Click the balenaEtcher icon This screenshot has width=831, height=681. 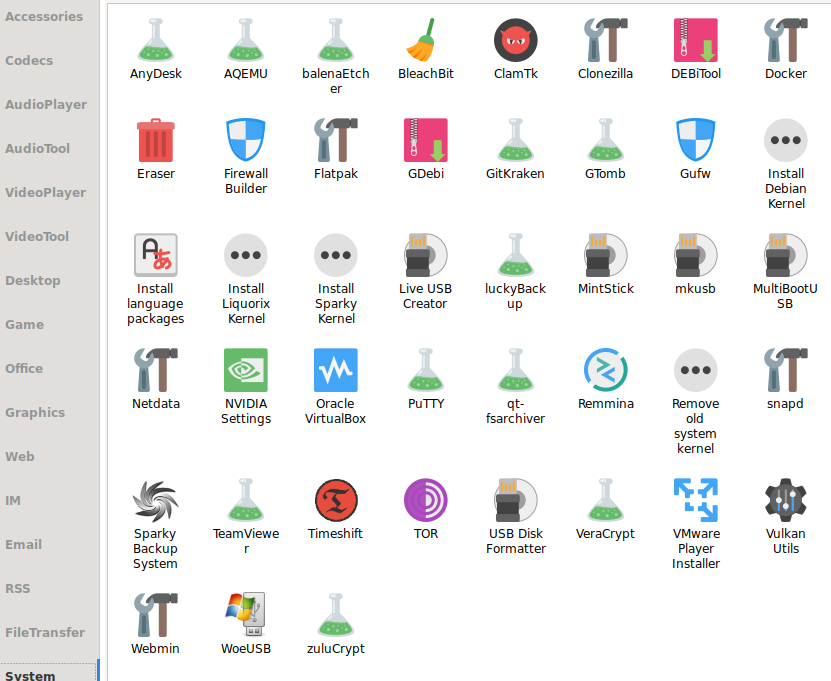click(x=336, y=40)
